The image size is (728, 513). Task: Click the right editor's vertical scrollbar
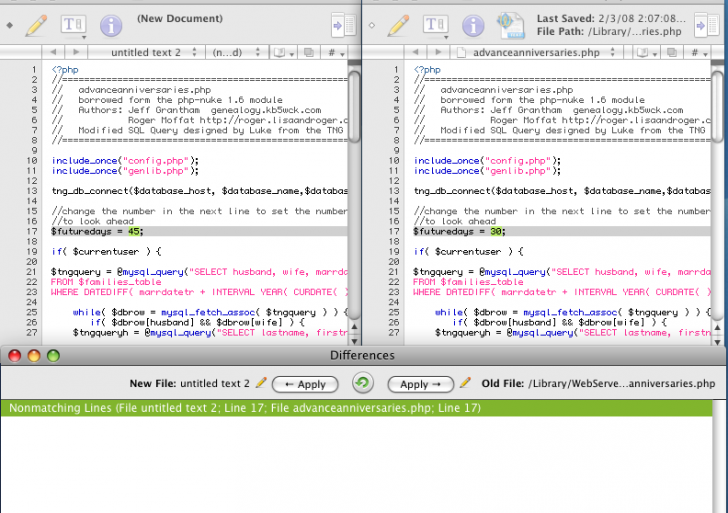[x=717, y=200]
